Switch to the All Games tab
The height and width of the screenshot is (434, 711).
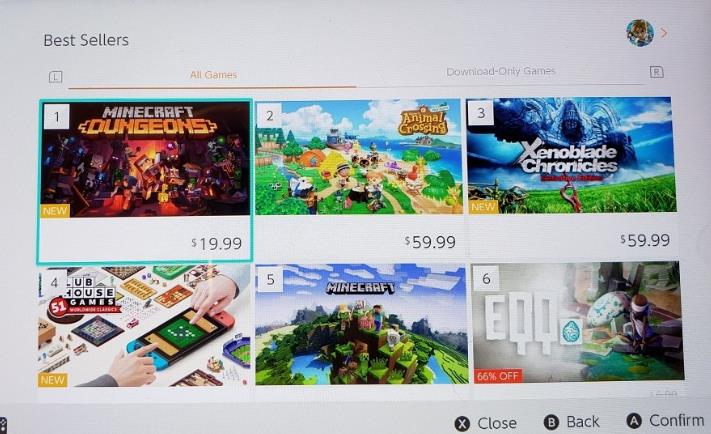tap(213, 75)
